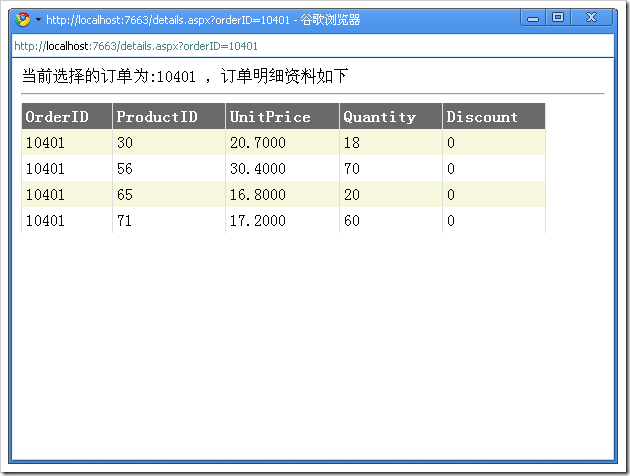Click the heading text mentioning order 10401

(x=184, y=76)
